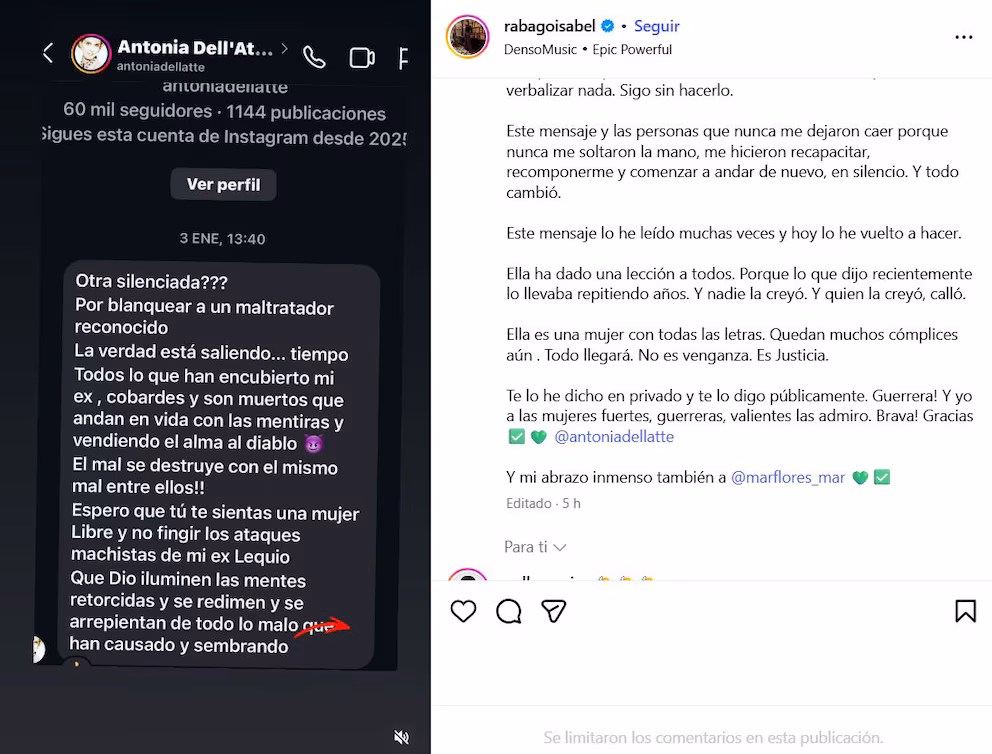Expand the Para ti comments sort dropdown

coord(535,547)
